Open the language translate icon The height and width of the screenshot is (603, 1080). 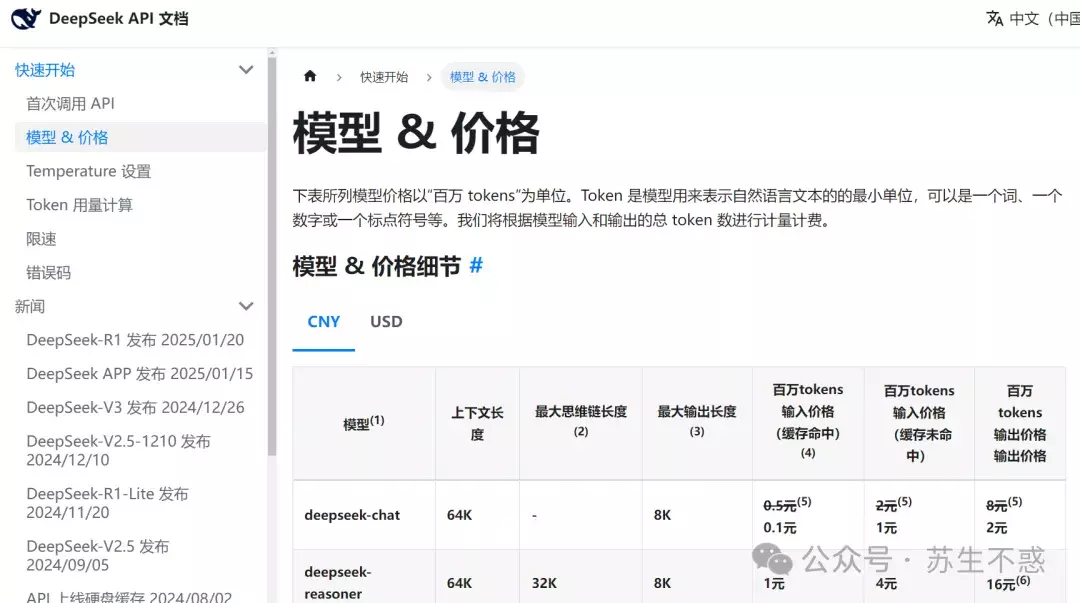coord(994,19)
